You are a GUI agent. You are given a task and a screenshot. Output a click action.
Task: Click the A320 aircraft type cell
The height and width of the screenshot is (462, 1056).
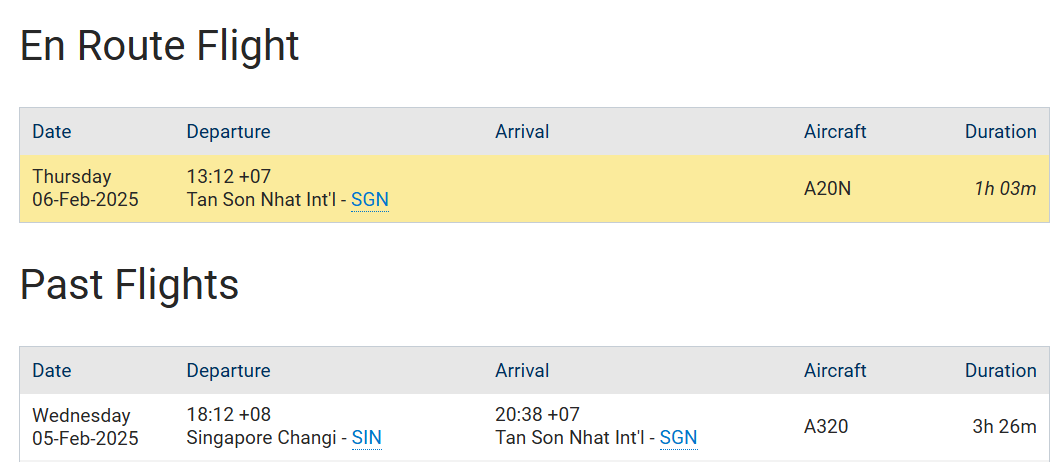pyautogui.click(x=826, y=426)
